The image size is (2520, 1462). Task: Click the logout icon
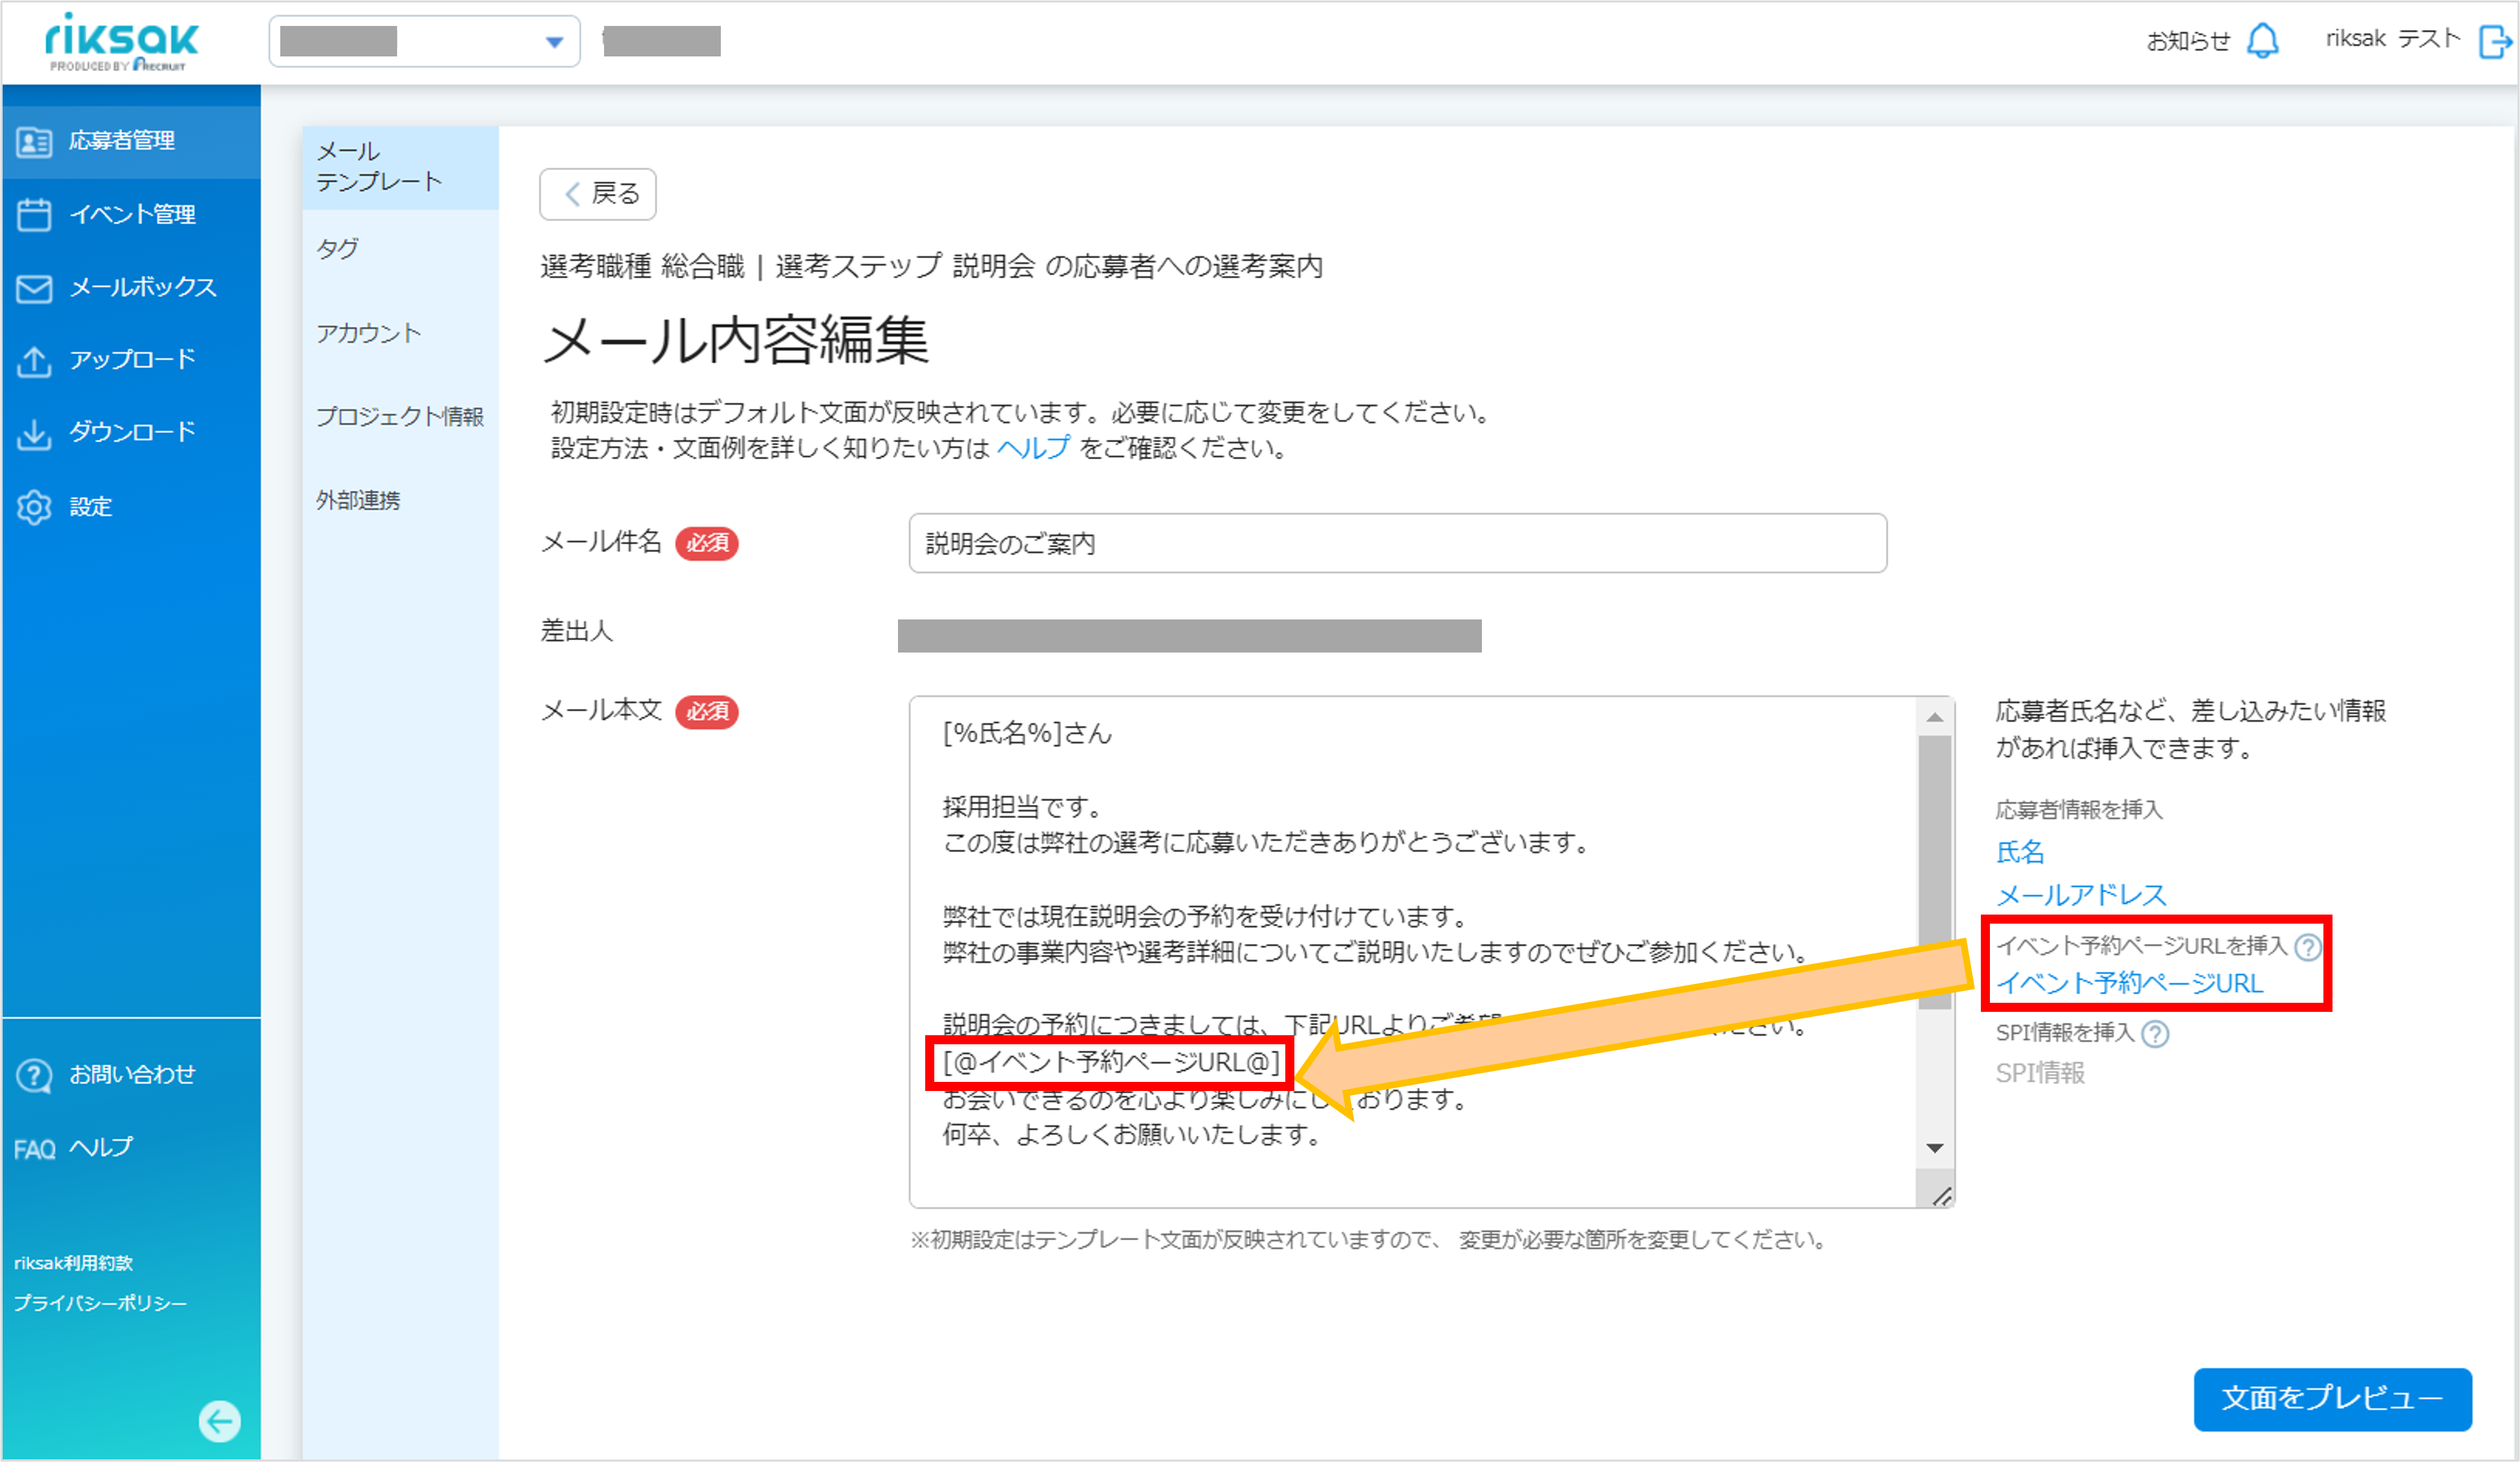point(2496,42)
